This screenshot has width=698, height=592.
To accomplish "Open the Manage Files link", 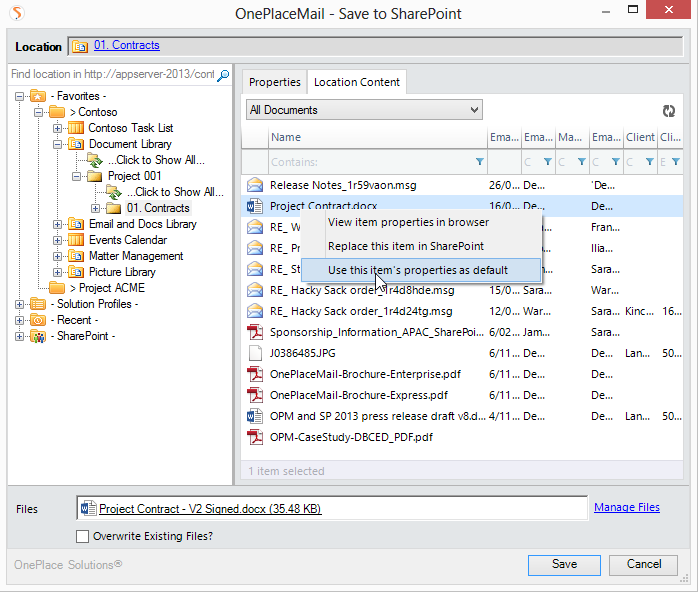I will click(626, 508).
